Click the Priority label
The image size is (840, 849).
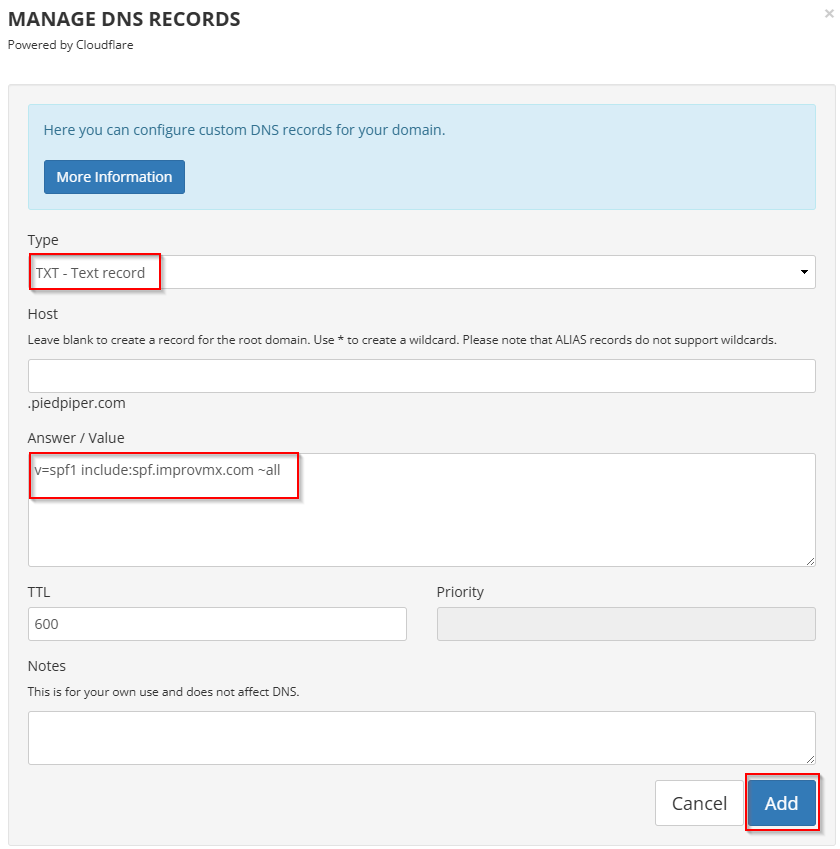[460, 592]
